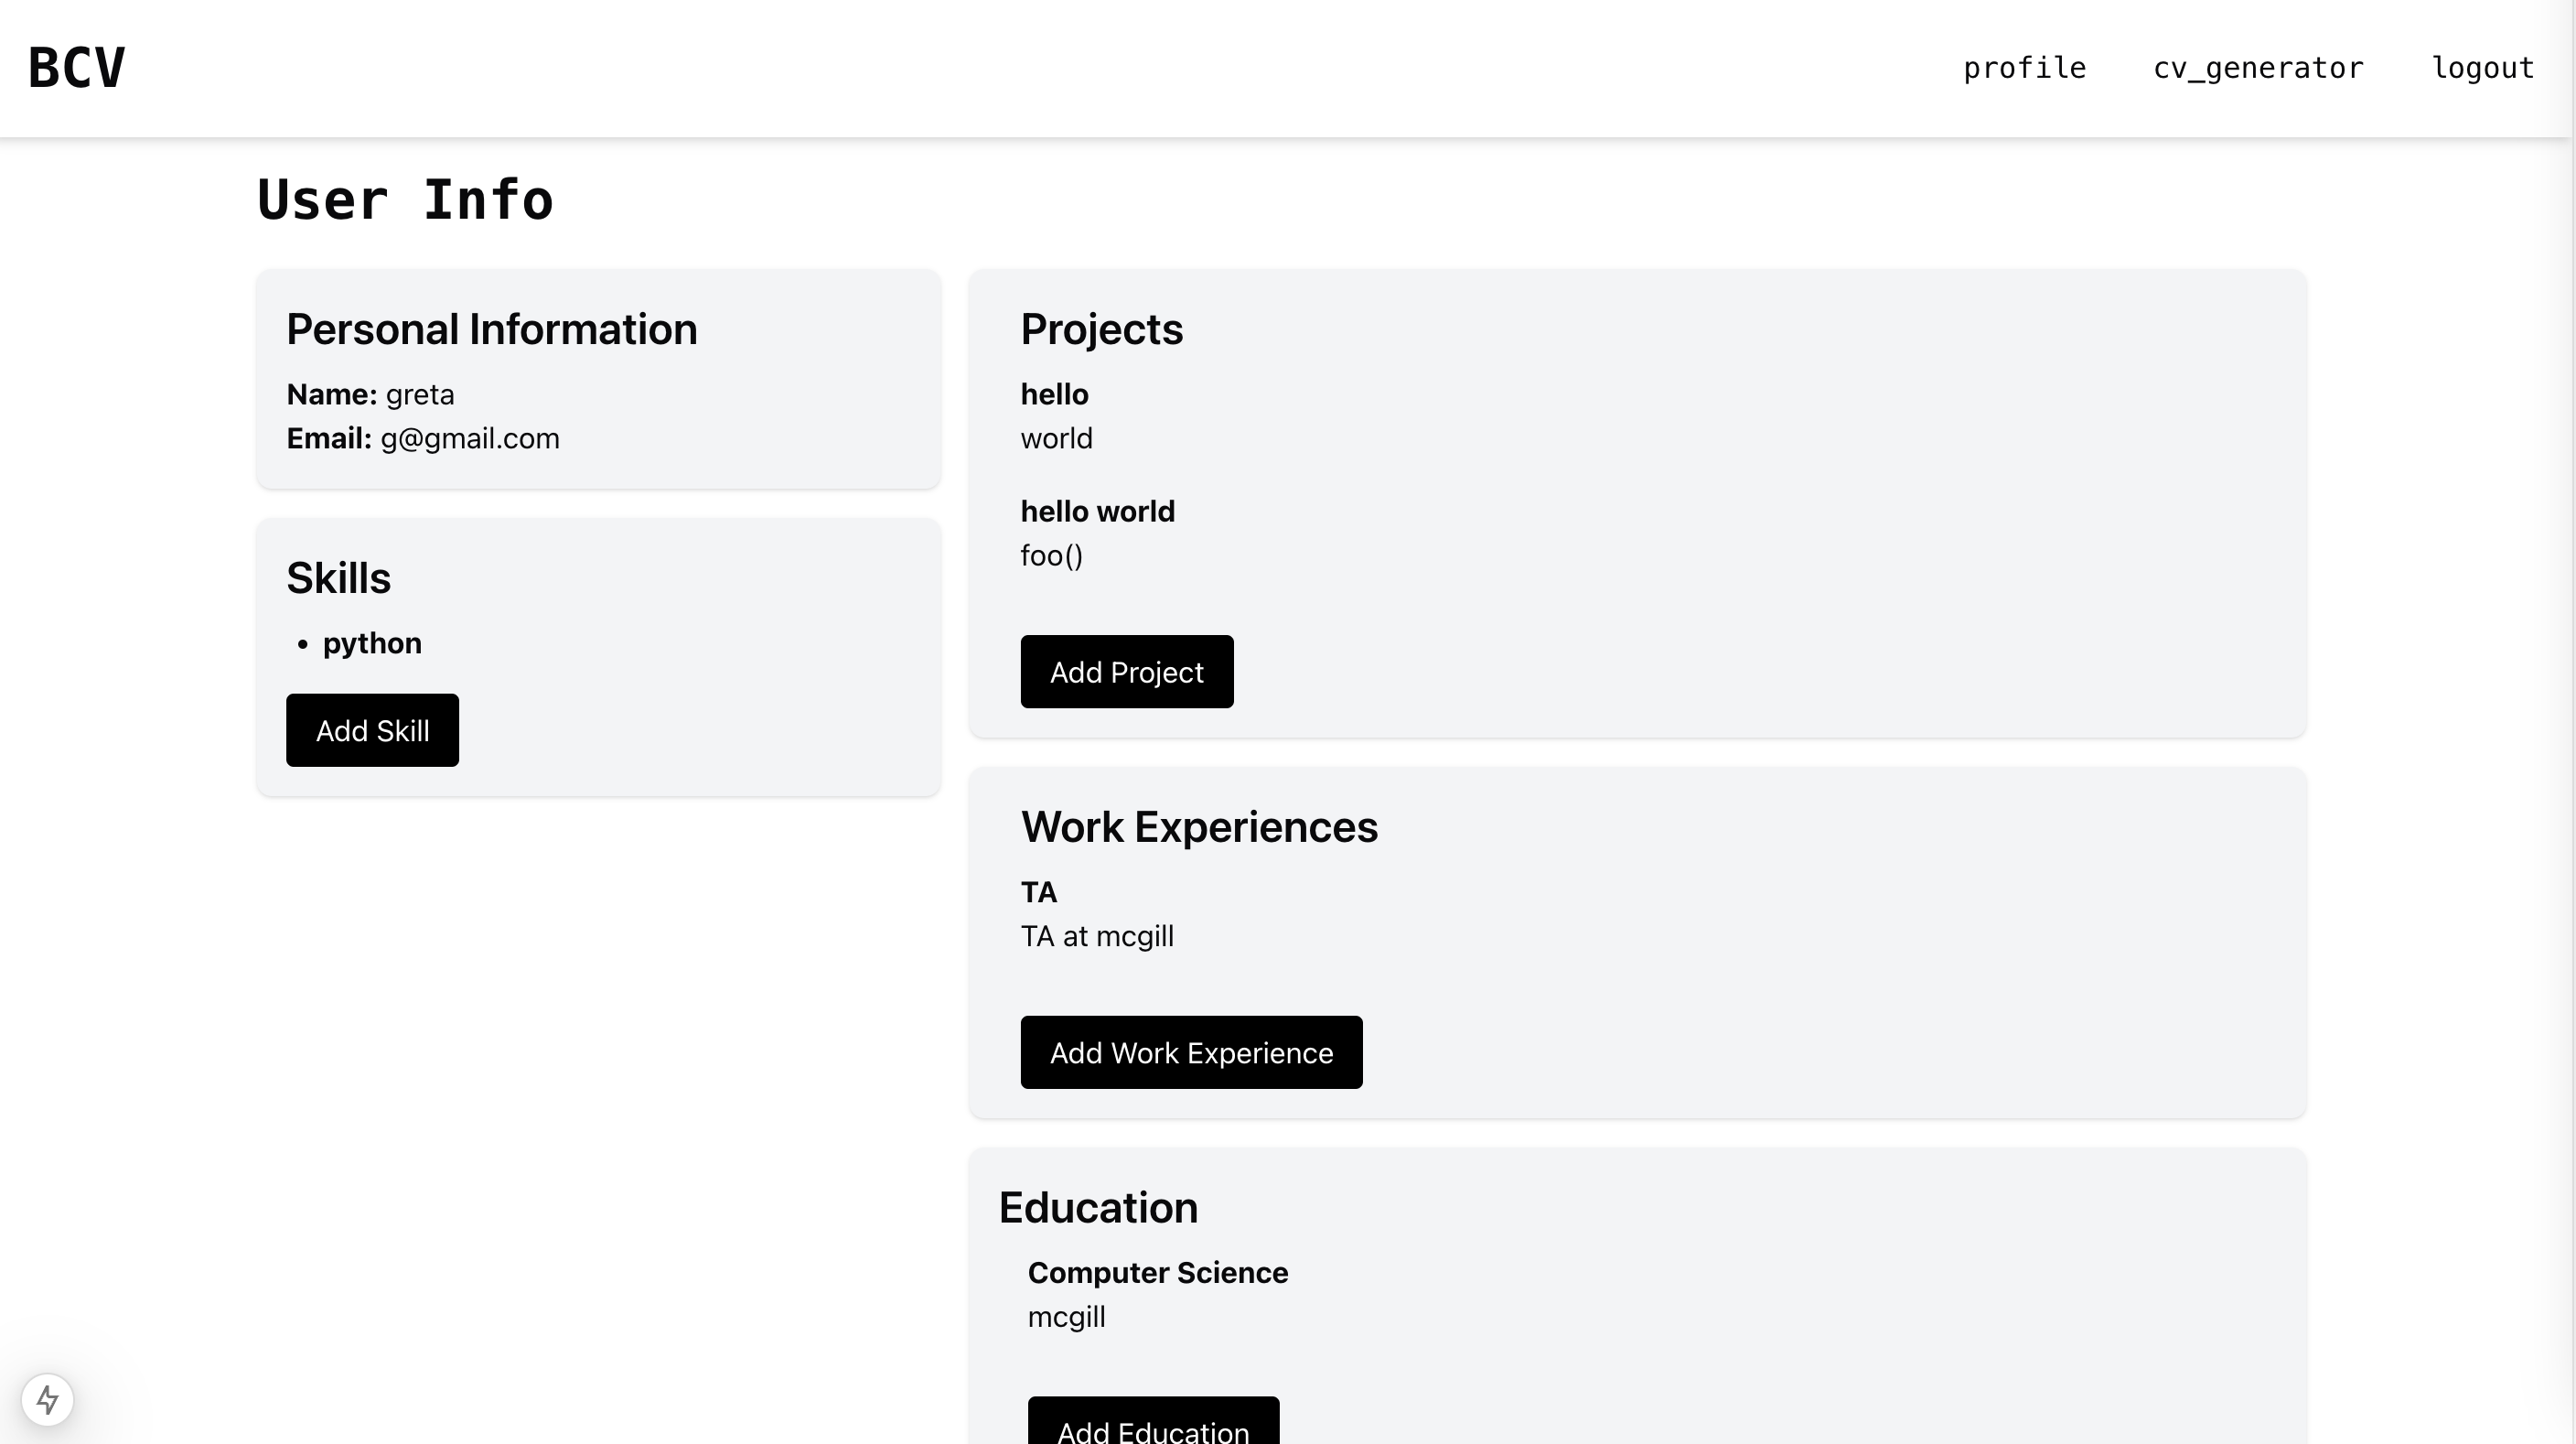Viewport: 2576px width, 1444px height.
Task: Click the name value greta
Action: [419, 394]
